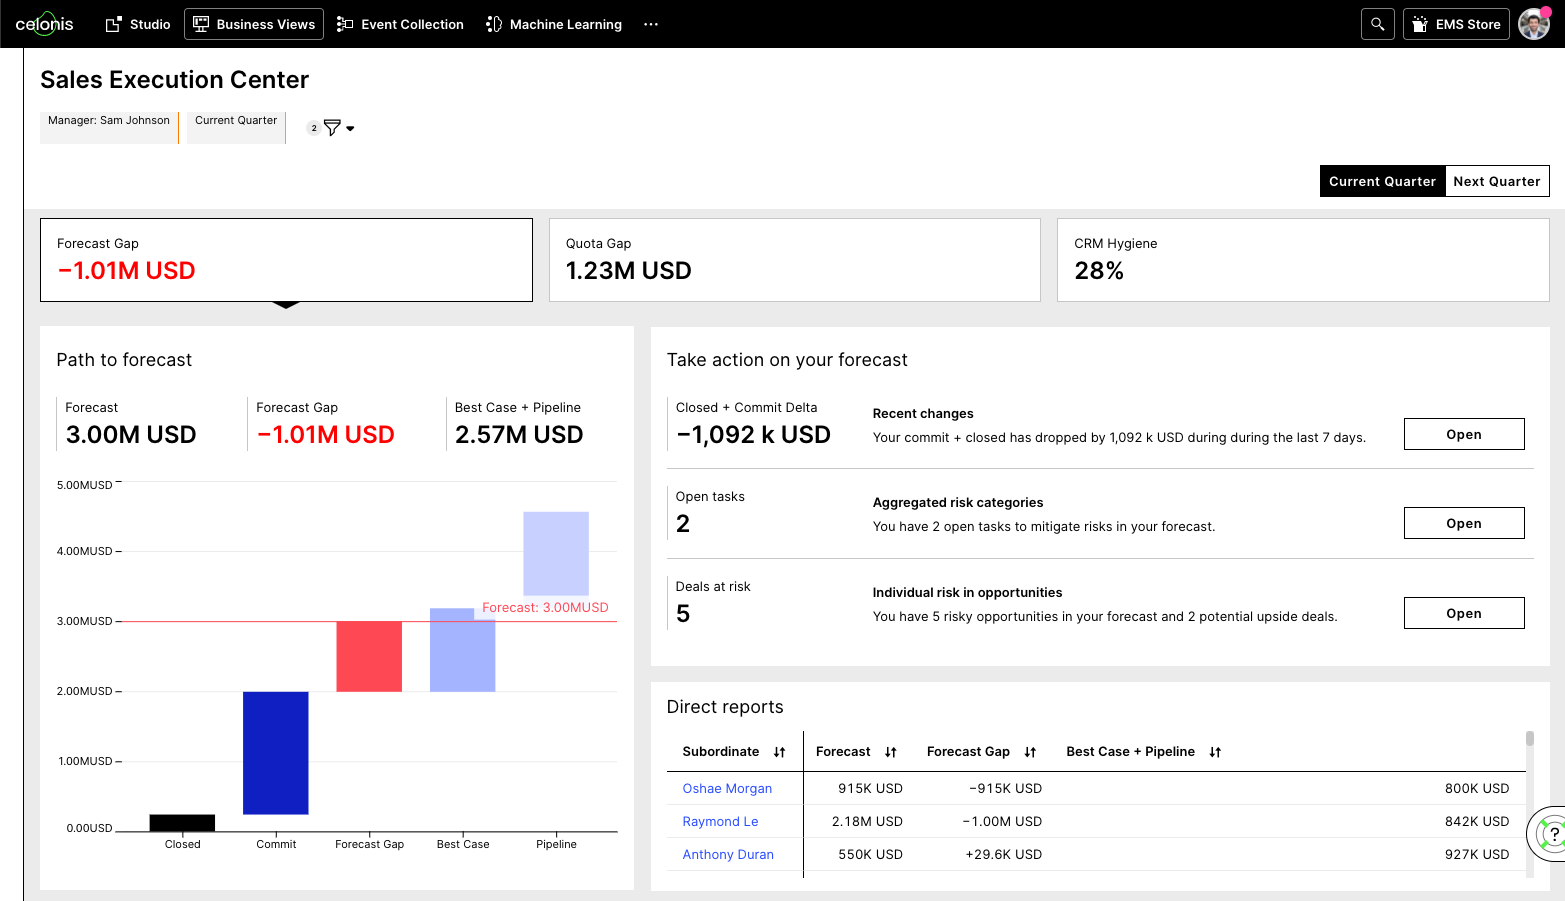Open the Current Quarter filter chip
The height and width of the screenshot is (901, 1565).
coord(236,127)
